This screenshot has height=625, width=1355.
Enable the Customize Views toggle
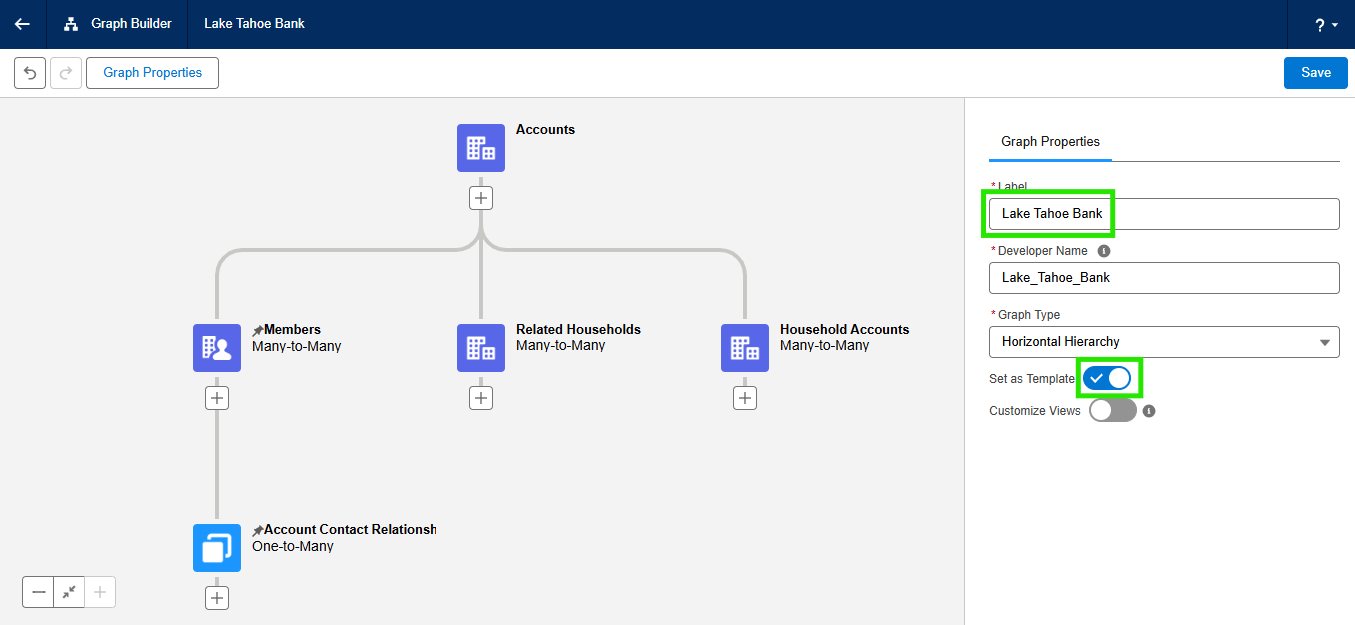coord(1112,410)
